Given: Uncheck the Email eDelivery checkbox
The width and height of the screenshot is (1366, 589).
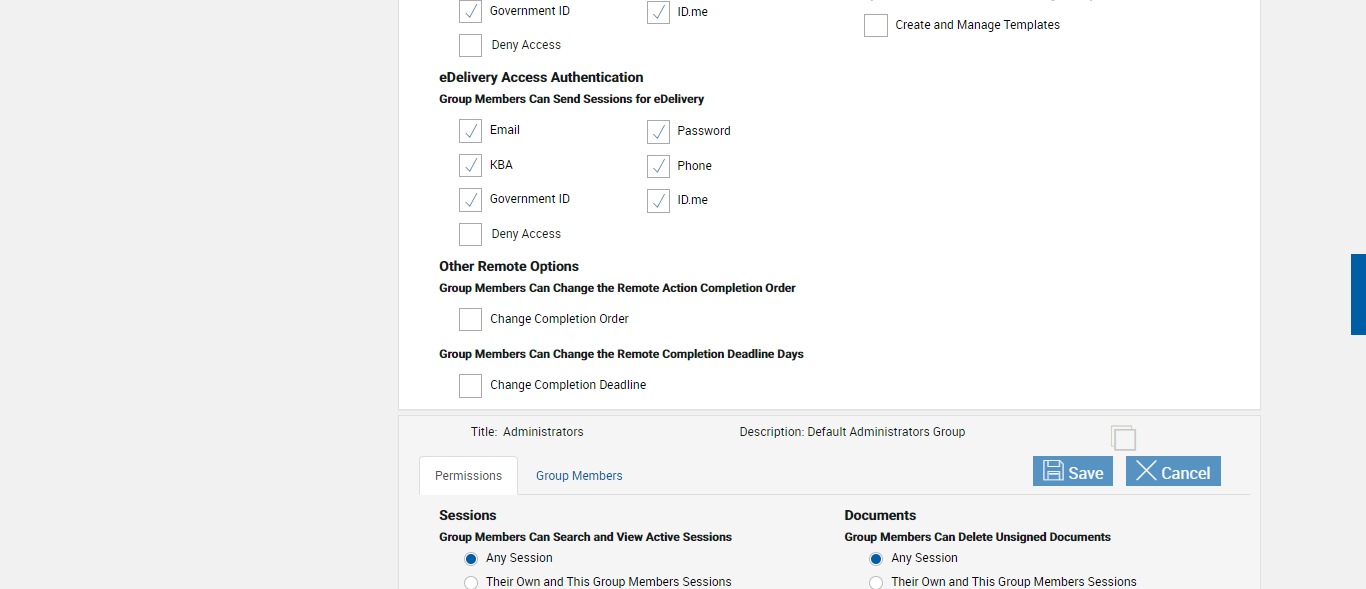Looking at the screenshot, I should coord(471,131).
